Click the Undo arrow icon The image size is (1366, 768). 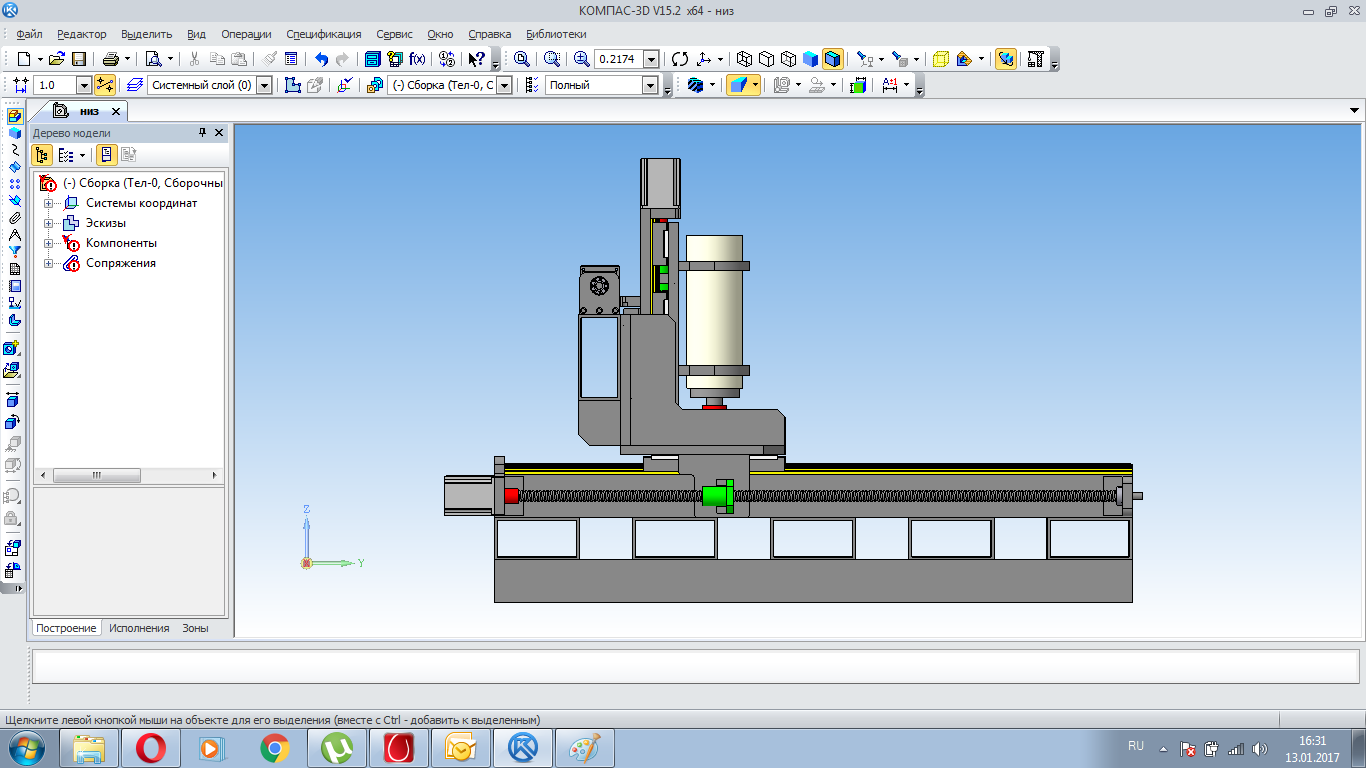tap(321, 59)
